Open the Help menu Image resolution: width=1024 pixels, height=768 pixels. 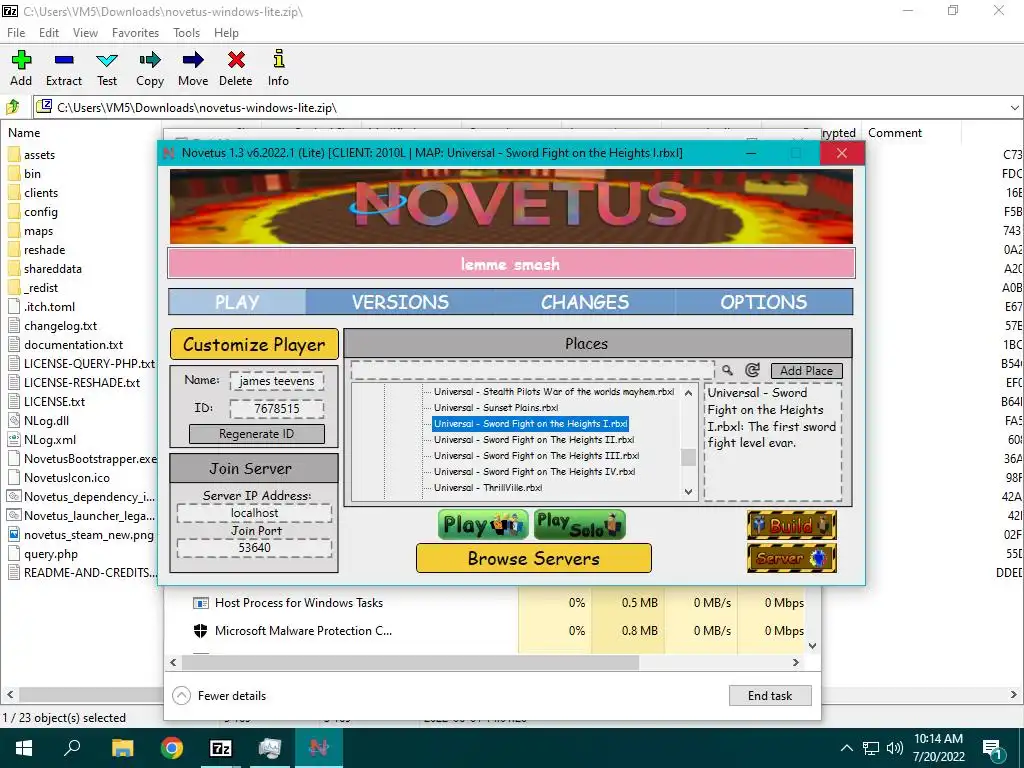pos(226,33)
